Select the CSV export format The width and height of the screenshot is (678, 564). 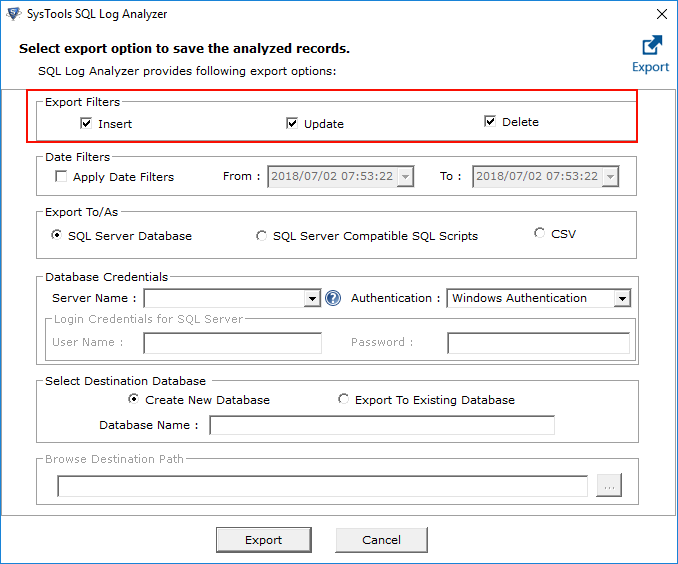[x=540, y=233]
